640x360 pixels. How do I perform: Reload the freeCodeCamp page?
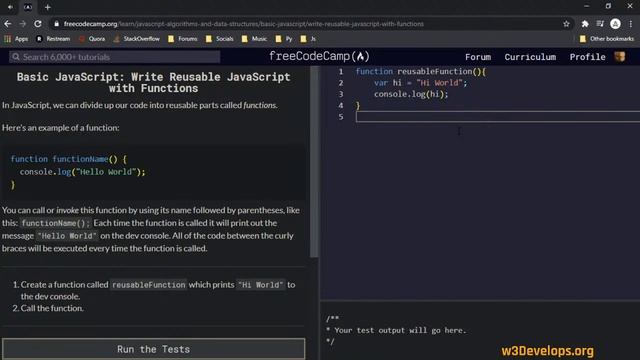tap(38, 24)
